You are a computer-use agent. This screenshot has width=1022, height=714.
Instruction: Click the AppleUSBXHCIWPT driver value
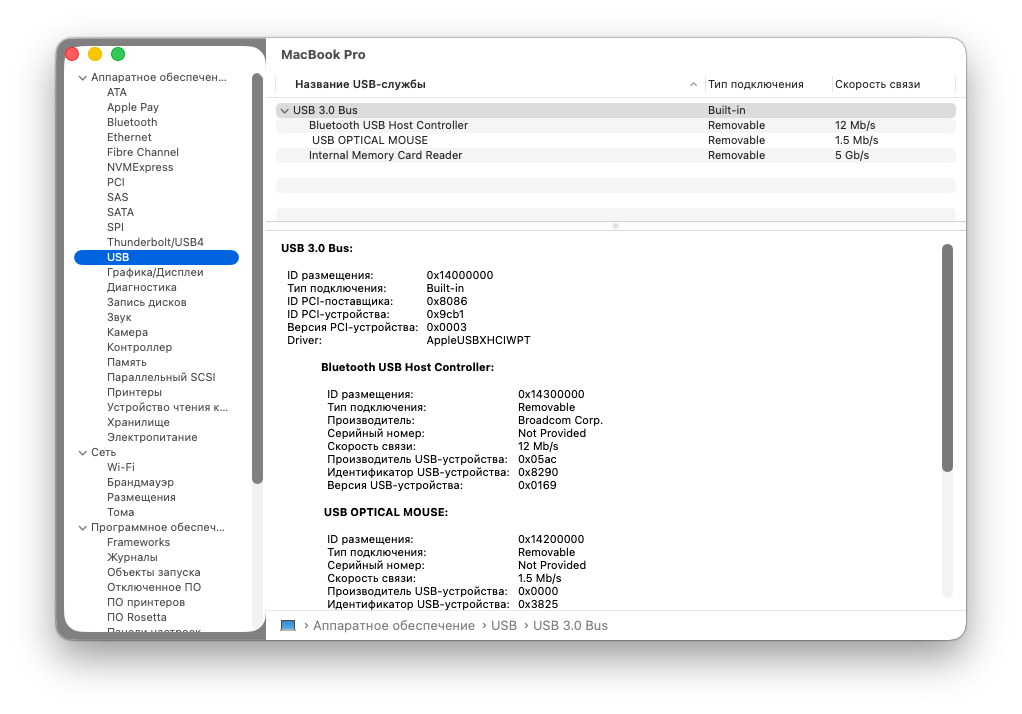478,340
